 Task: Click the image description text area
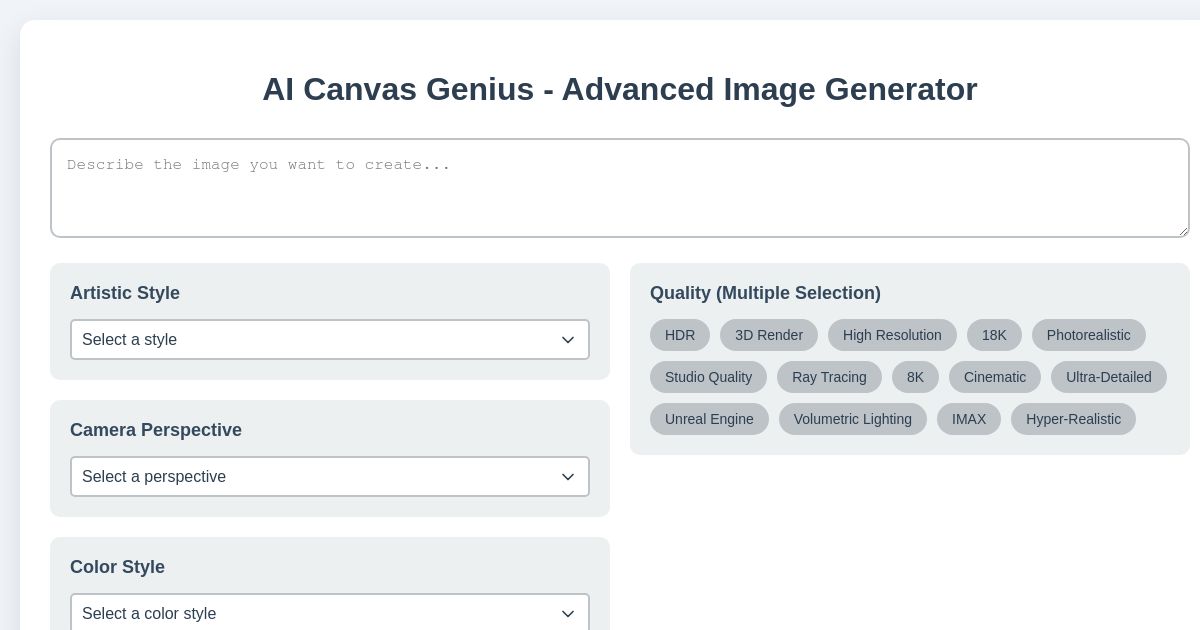click(x=620, y=188)
